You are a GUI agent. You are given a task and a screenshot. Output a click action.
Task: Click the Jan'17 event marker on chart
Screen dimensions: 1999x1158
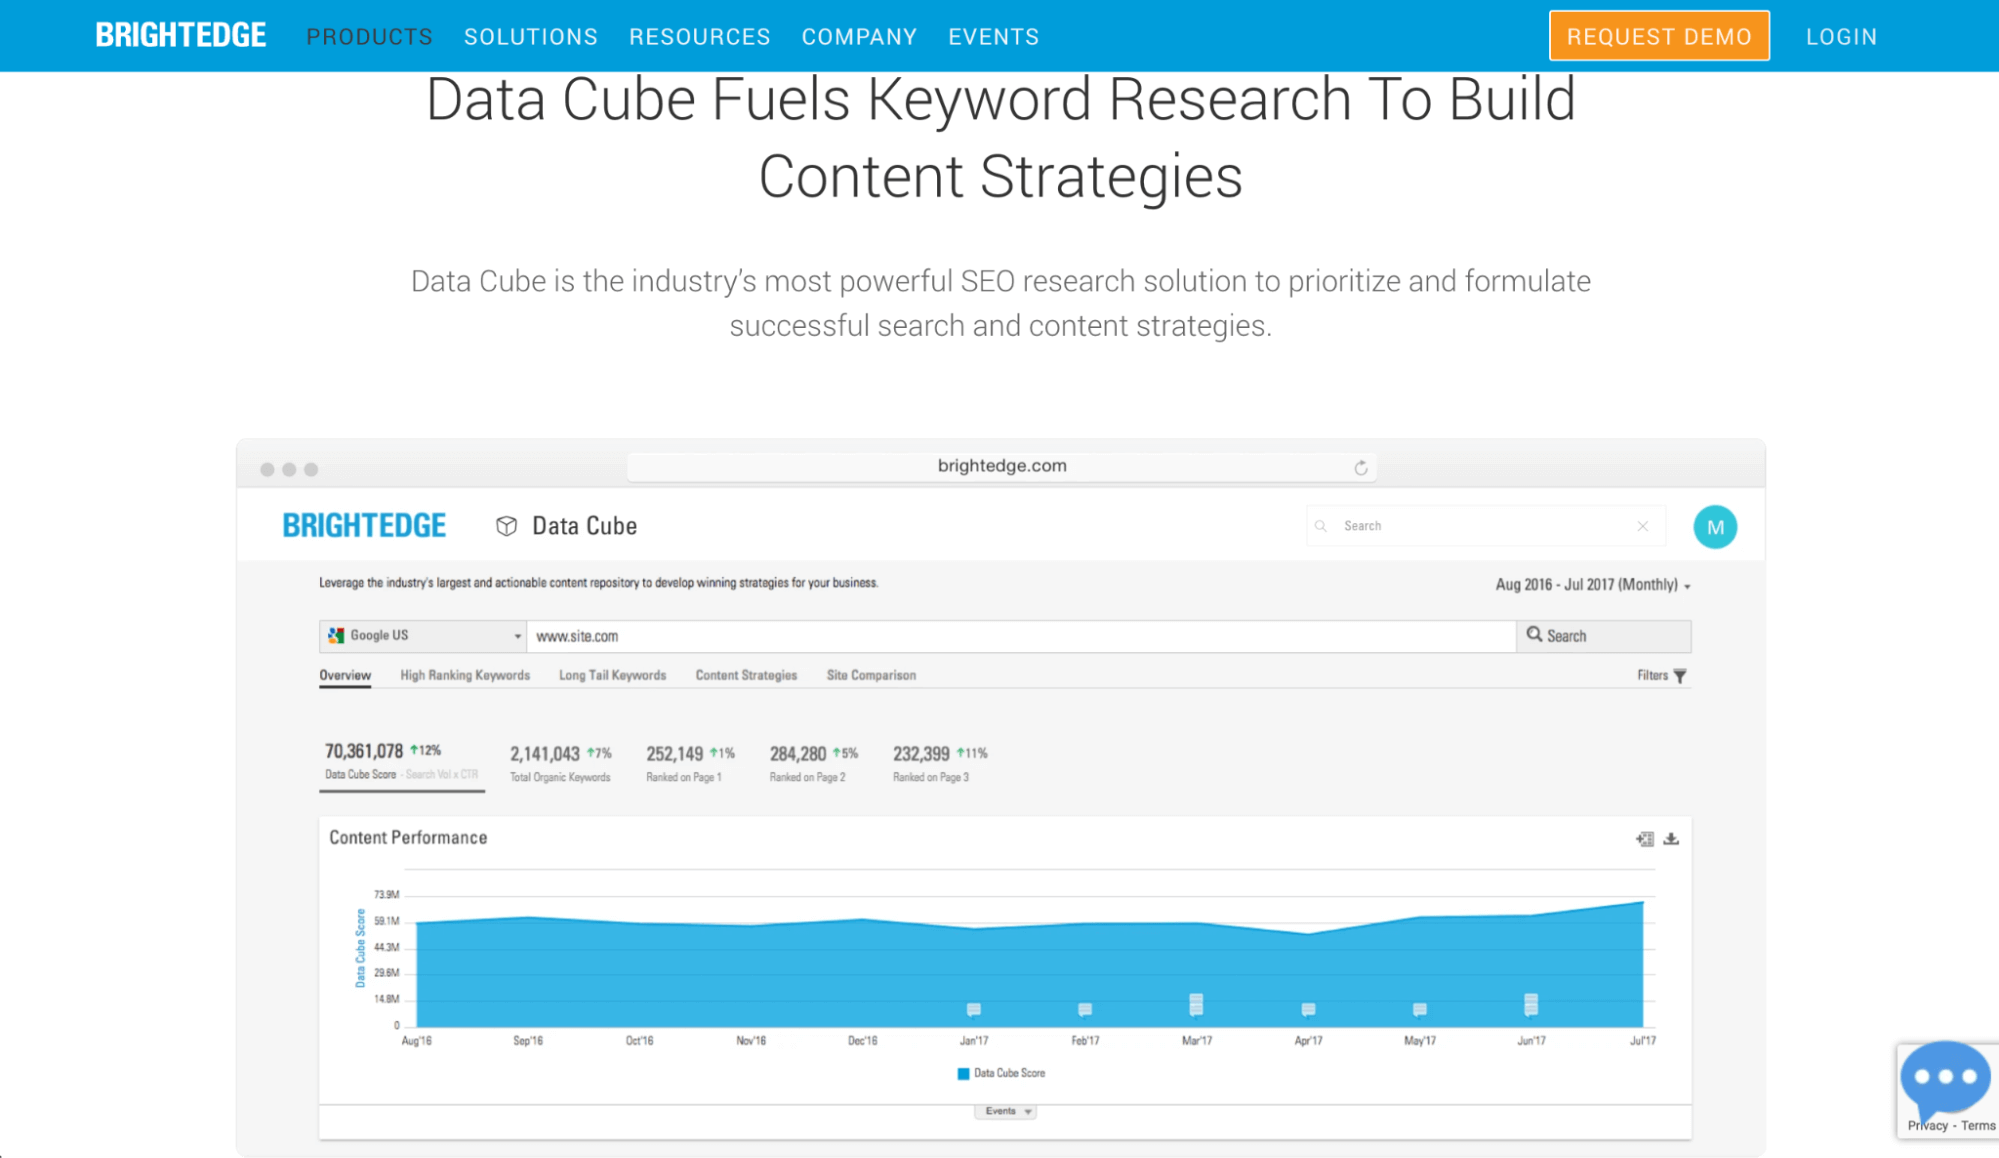point(974,1010)
